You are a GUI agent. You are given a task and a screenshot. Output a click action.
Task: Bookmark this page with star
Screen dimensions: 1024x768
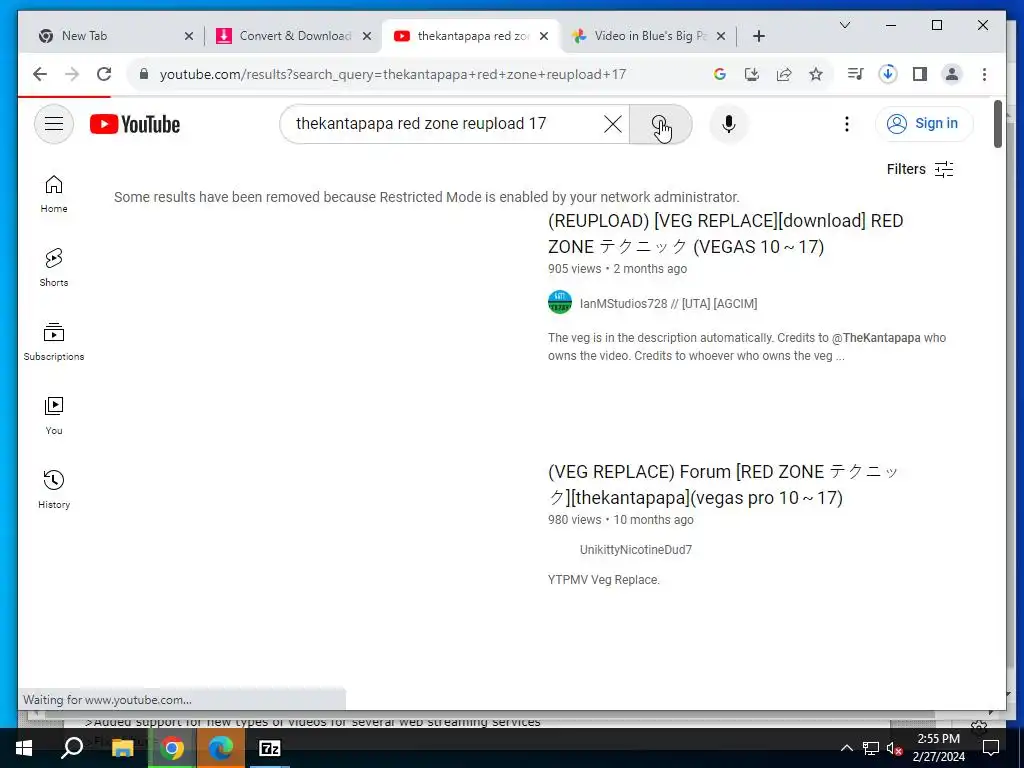(x=816, y=74)
